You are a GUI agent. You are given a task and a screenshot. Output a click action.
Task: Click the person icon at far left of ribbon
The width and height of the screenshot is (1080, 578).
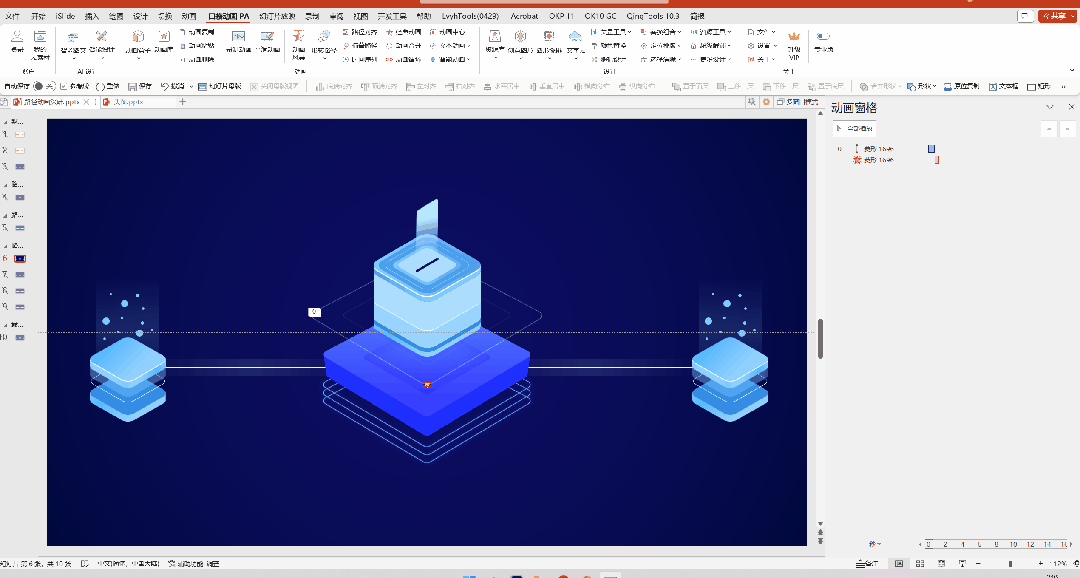tap(17, 37)
